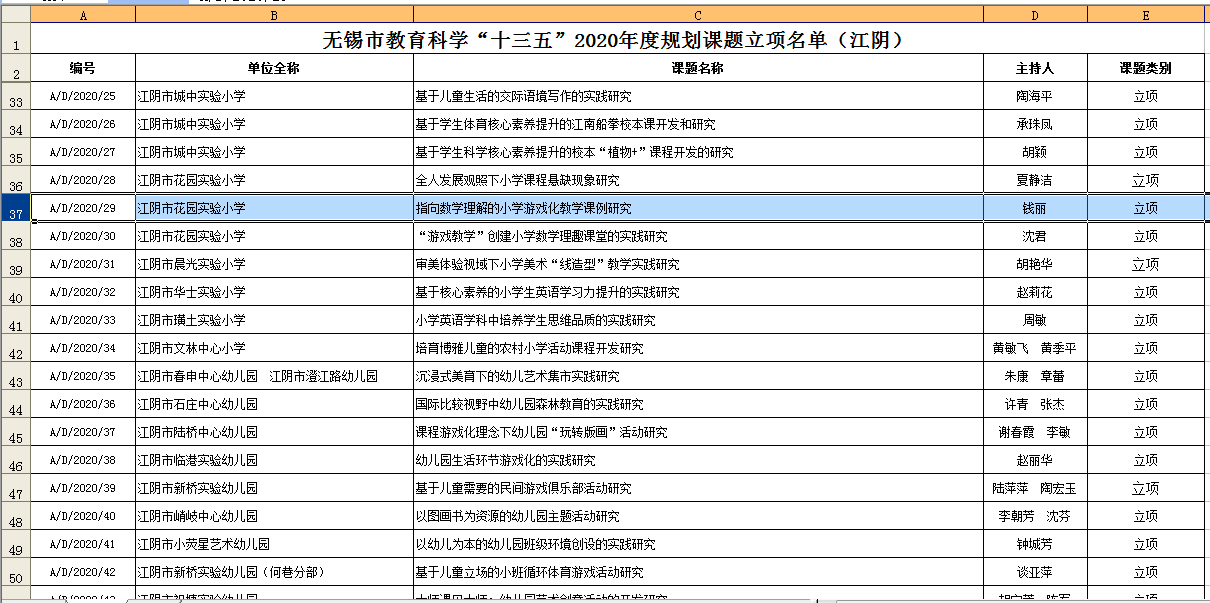Click column C header

(x=698, y=15)
